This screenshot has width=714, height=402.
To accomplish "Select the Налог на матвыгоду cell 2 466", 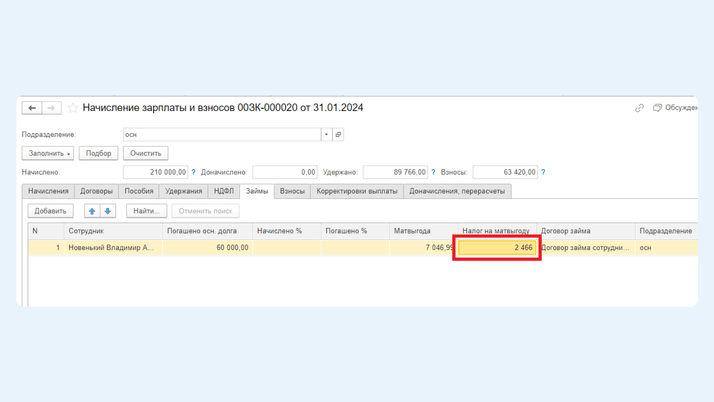I will pyautogui.click(x=498, y=247).
